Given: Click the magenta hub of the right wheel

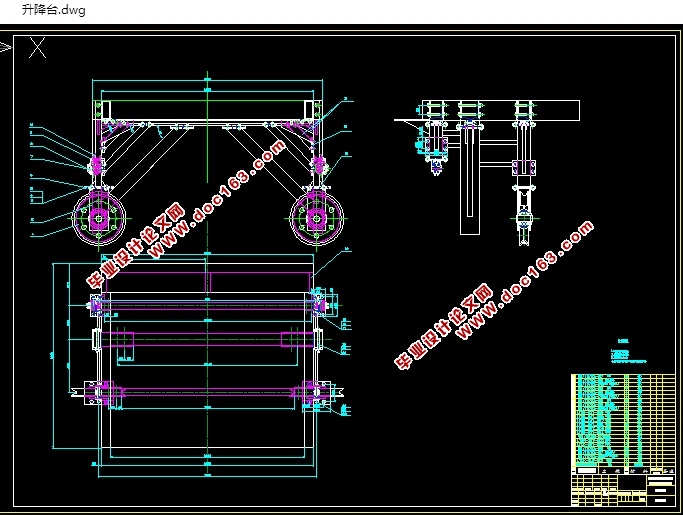Looking at the screenshot, I should 317,218.
